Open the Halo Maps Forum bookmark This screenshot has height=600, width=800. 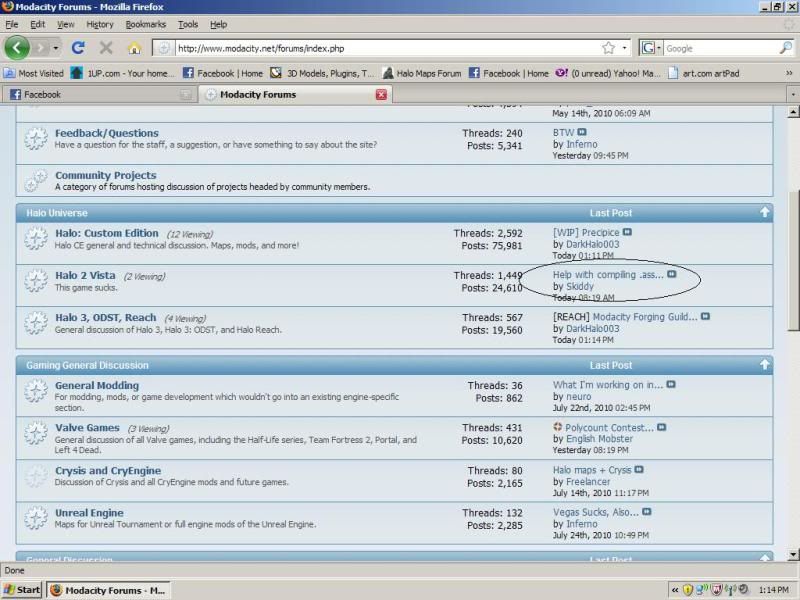(422, 73)
